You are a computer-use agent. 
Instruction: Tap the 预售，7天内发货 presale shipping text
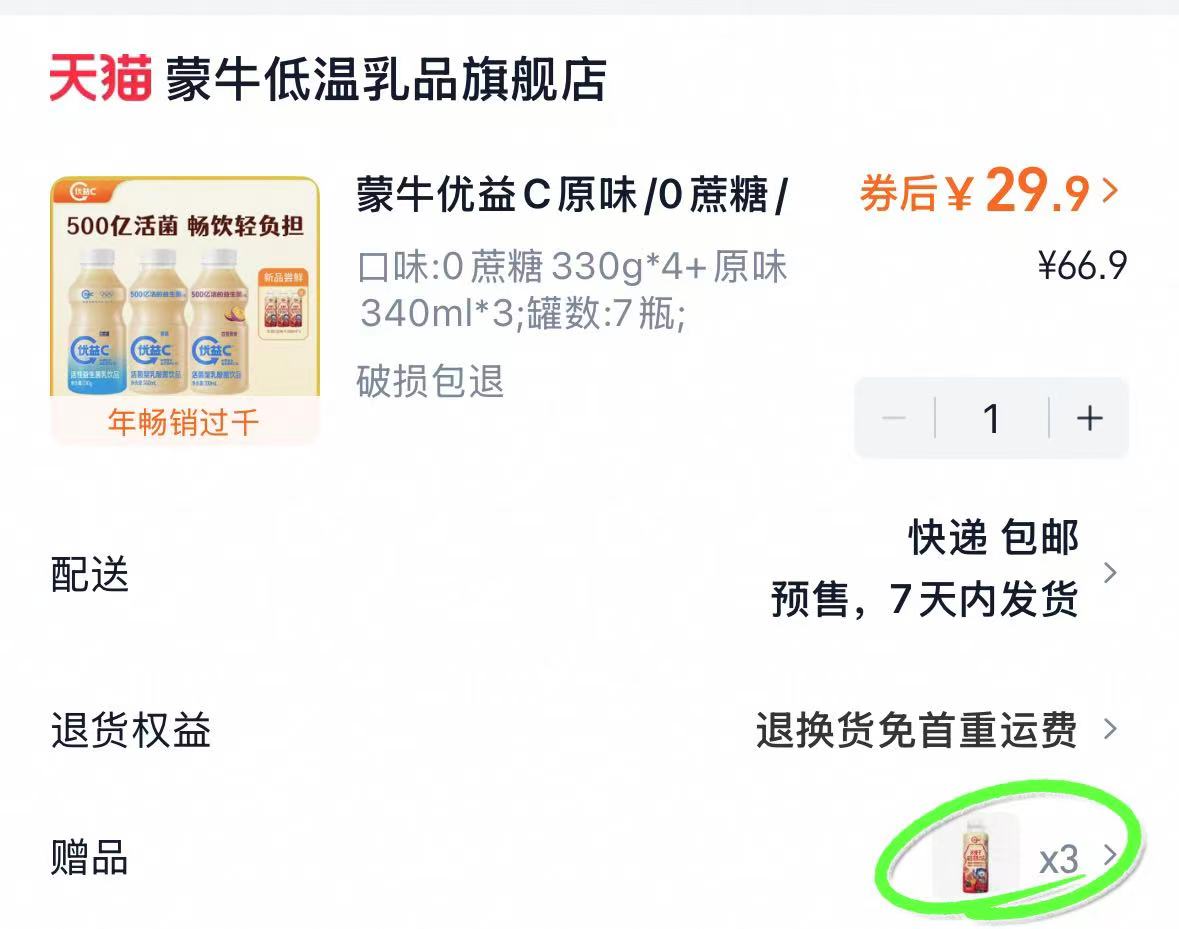(924, 600)
